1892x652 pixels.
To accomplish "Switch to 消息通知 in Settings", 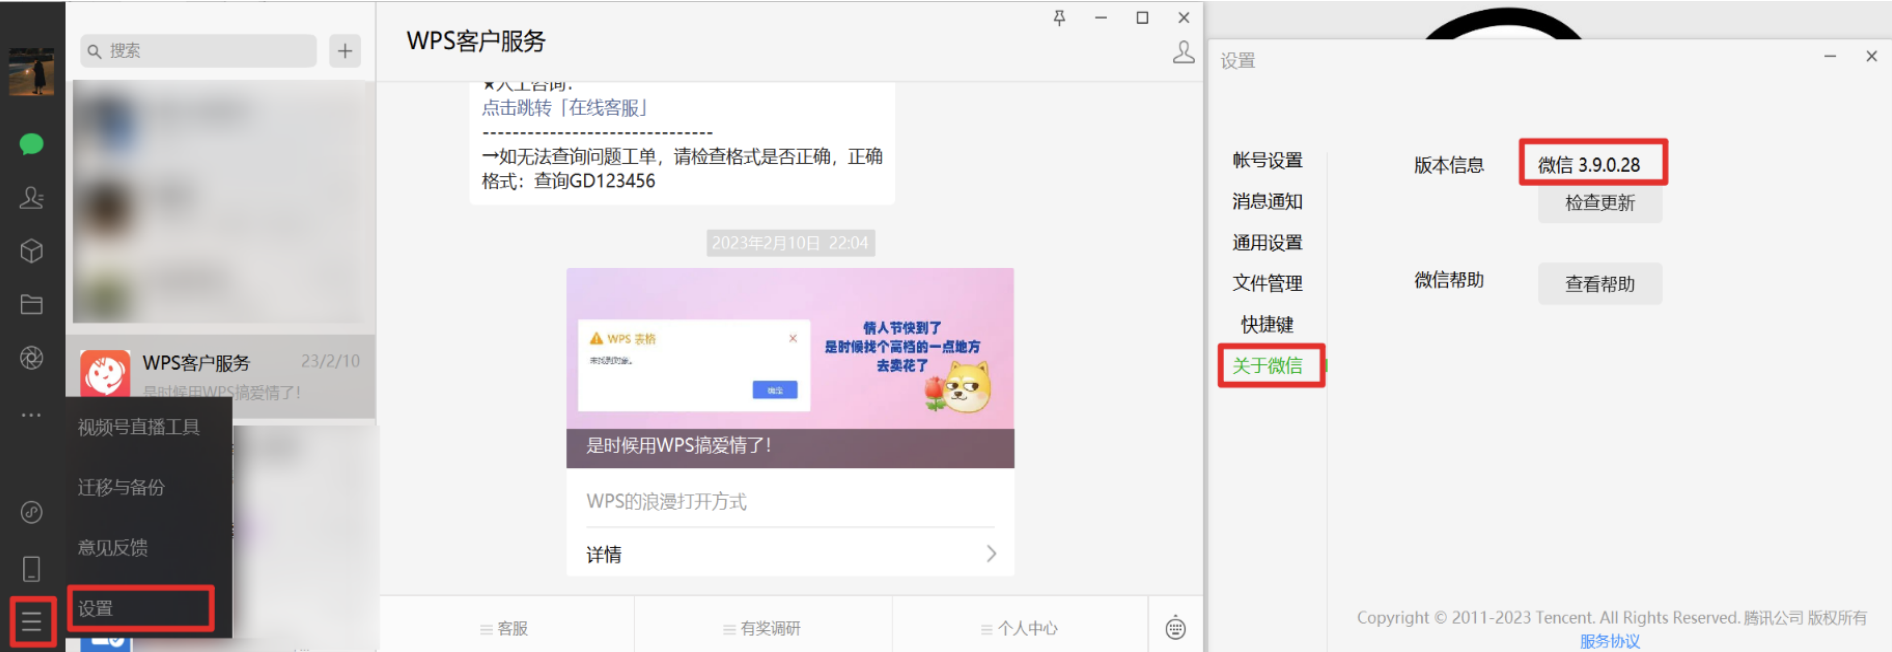I will pos(1267,201).
